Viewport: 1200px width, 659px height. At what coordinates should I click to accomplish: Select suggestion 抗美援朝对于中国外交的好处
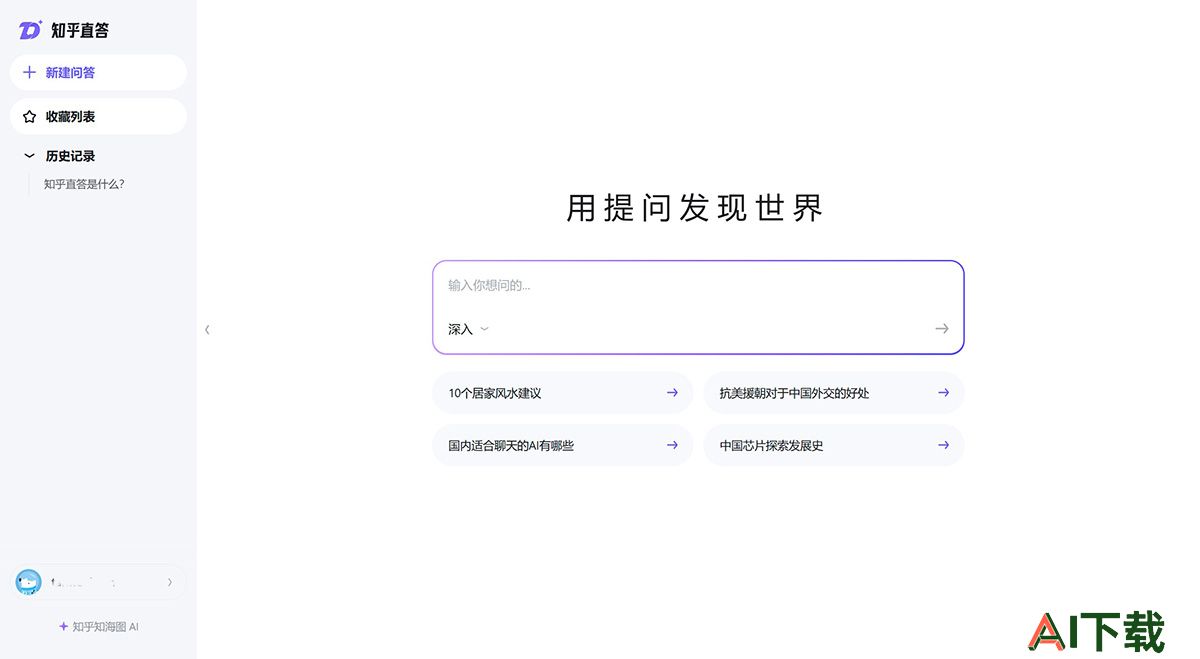click(x=834, y=393)
